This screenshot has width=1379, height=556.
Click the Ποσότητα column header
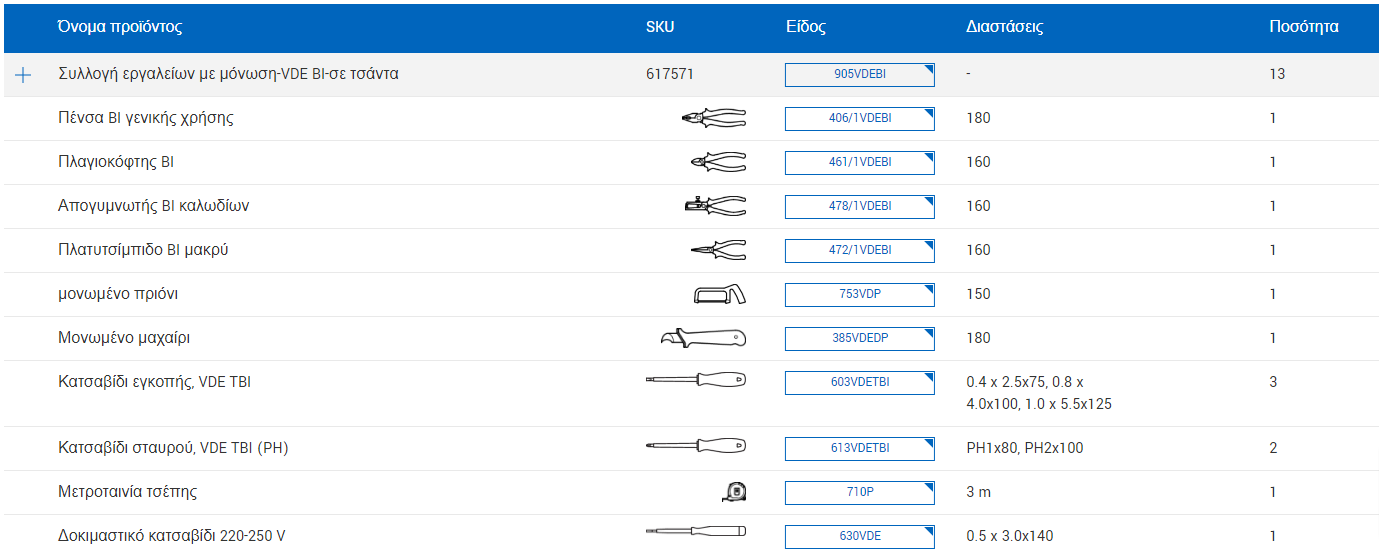[x=1303, y=27]
